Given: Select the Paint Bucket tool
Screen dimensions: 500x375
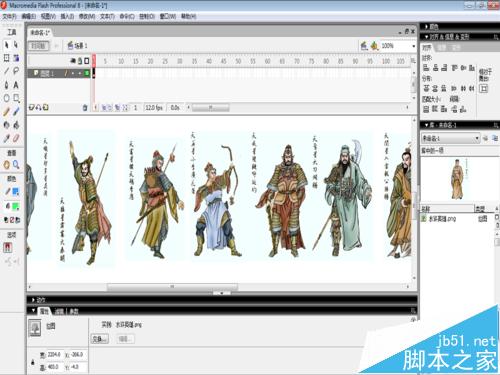Looking at the screenshot, I should tap(16, 125).
